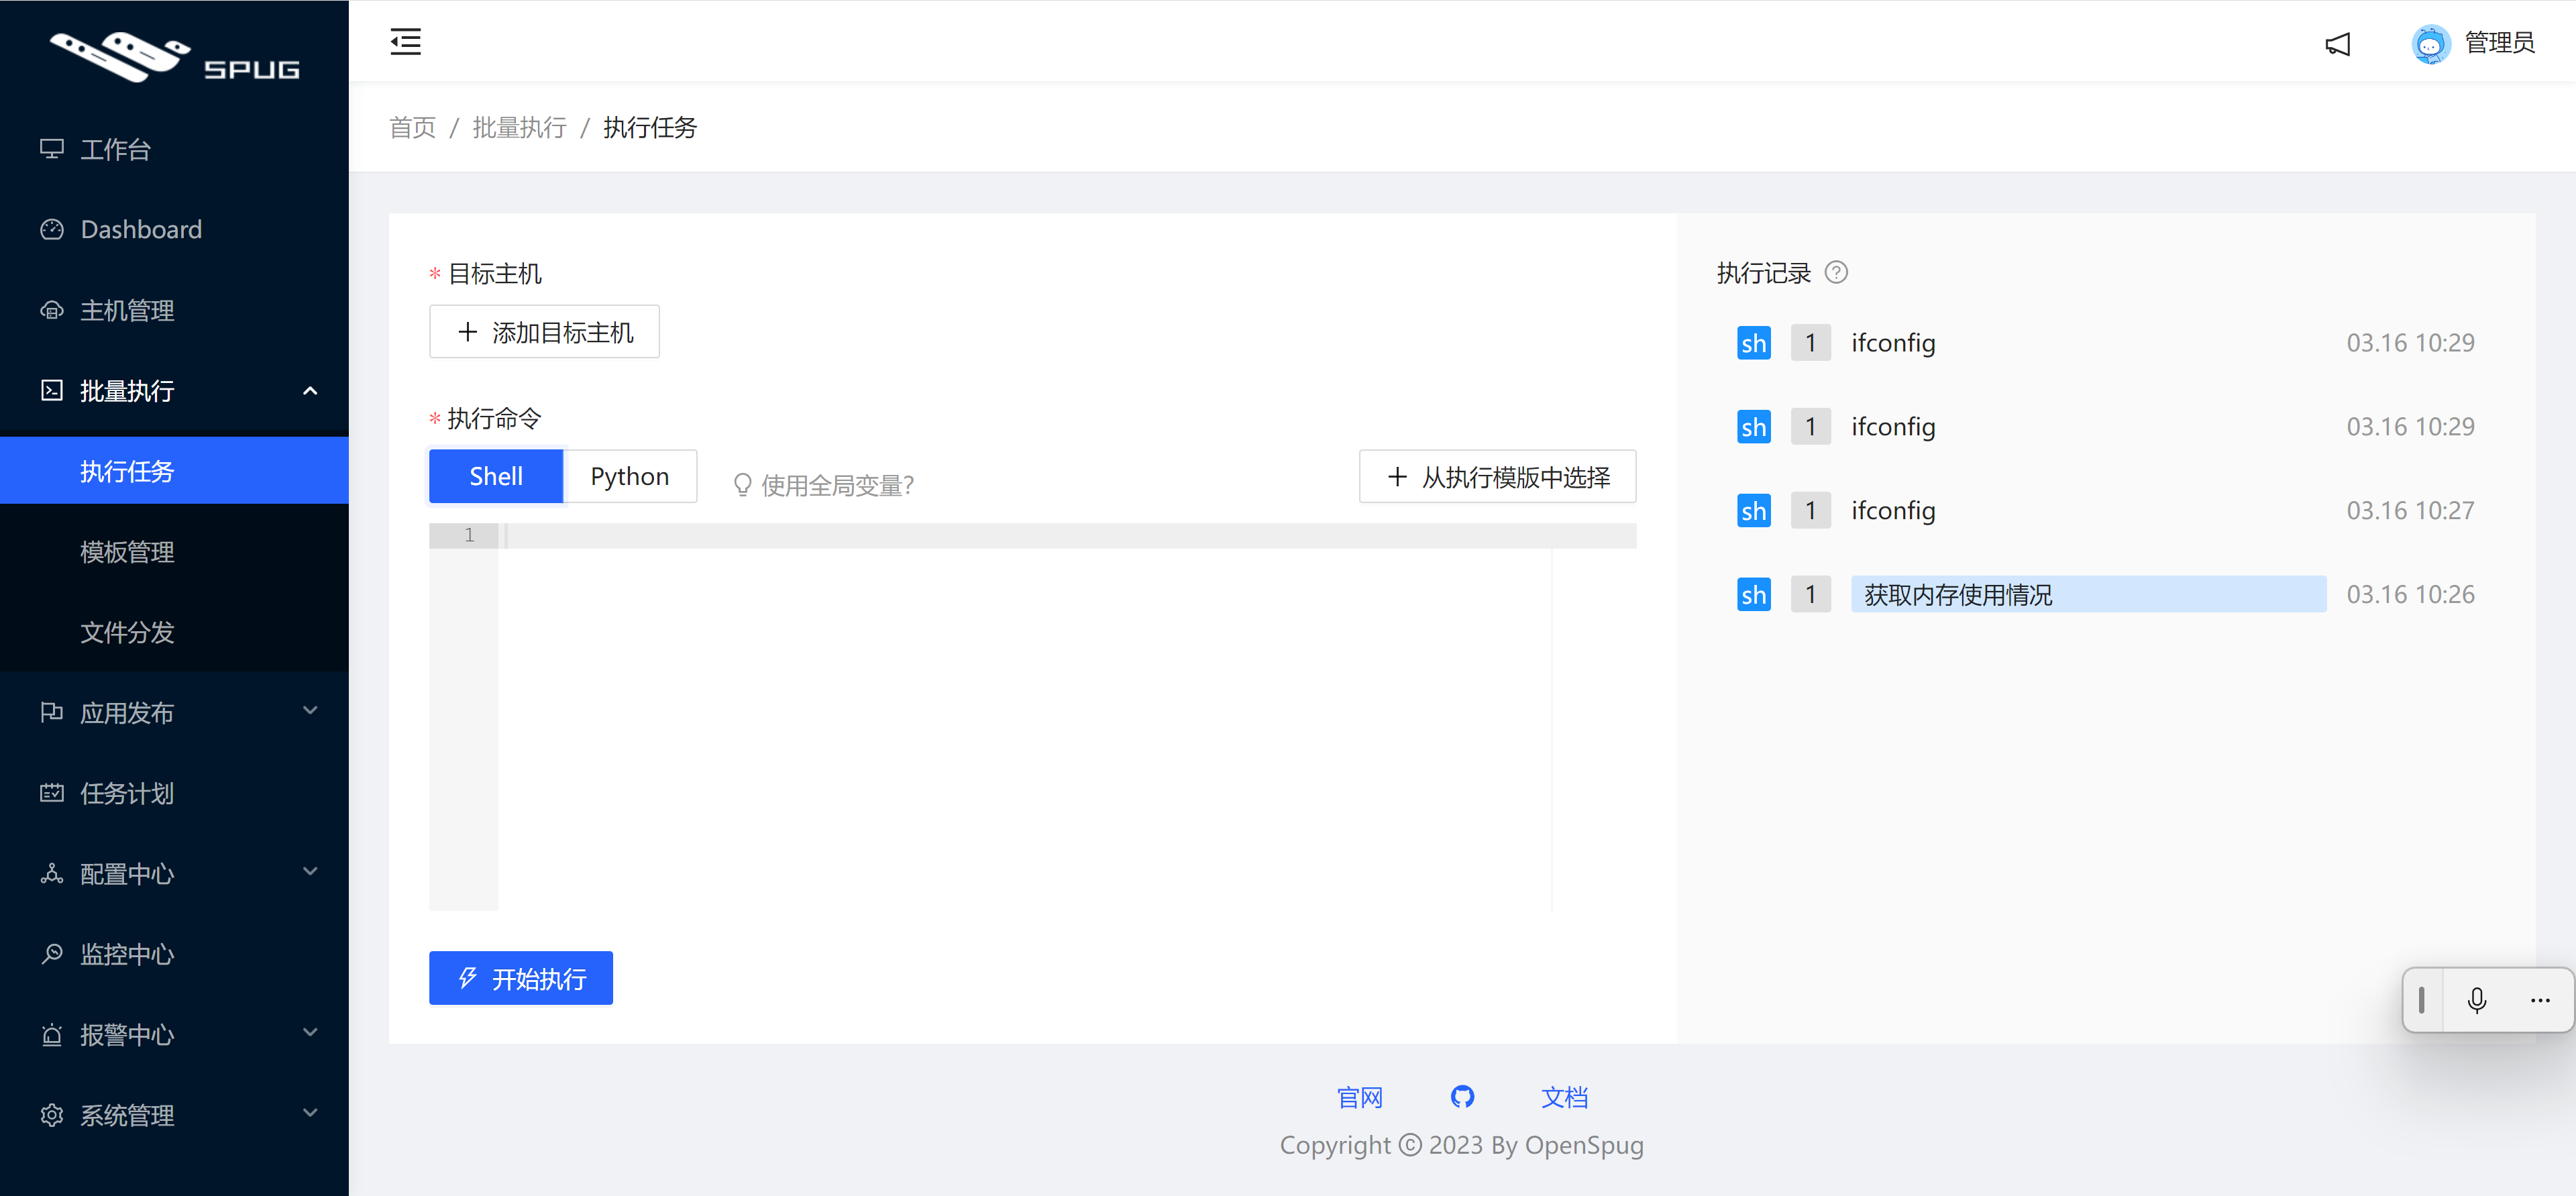Click the help icon beside 执行记录

[x=1836, y=272]
